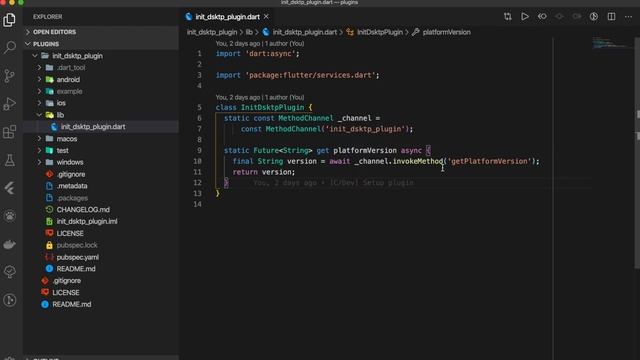Click the timeline toggle icon in the editor toolbar

coord(594,16)
